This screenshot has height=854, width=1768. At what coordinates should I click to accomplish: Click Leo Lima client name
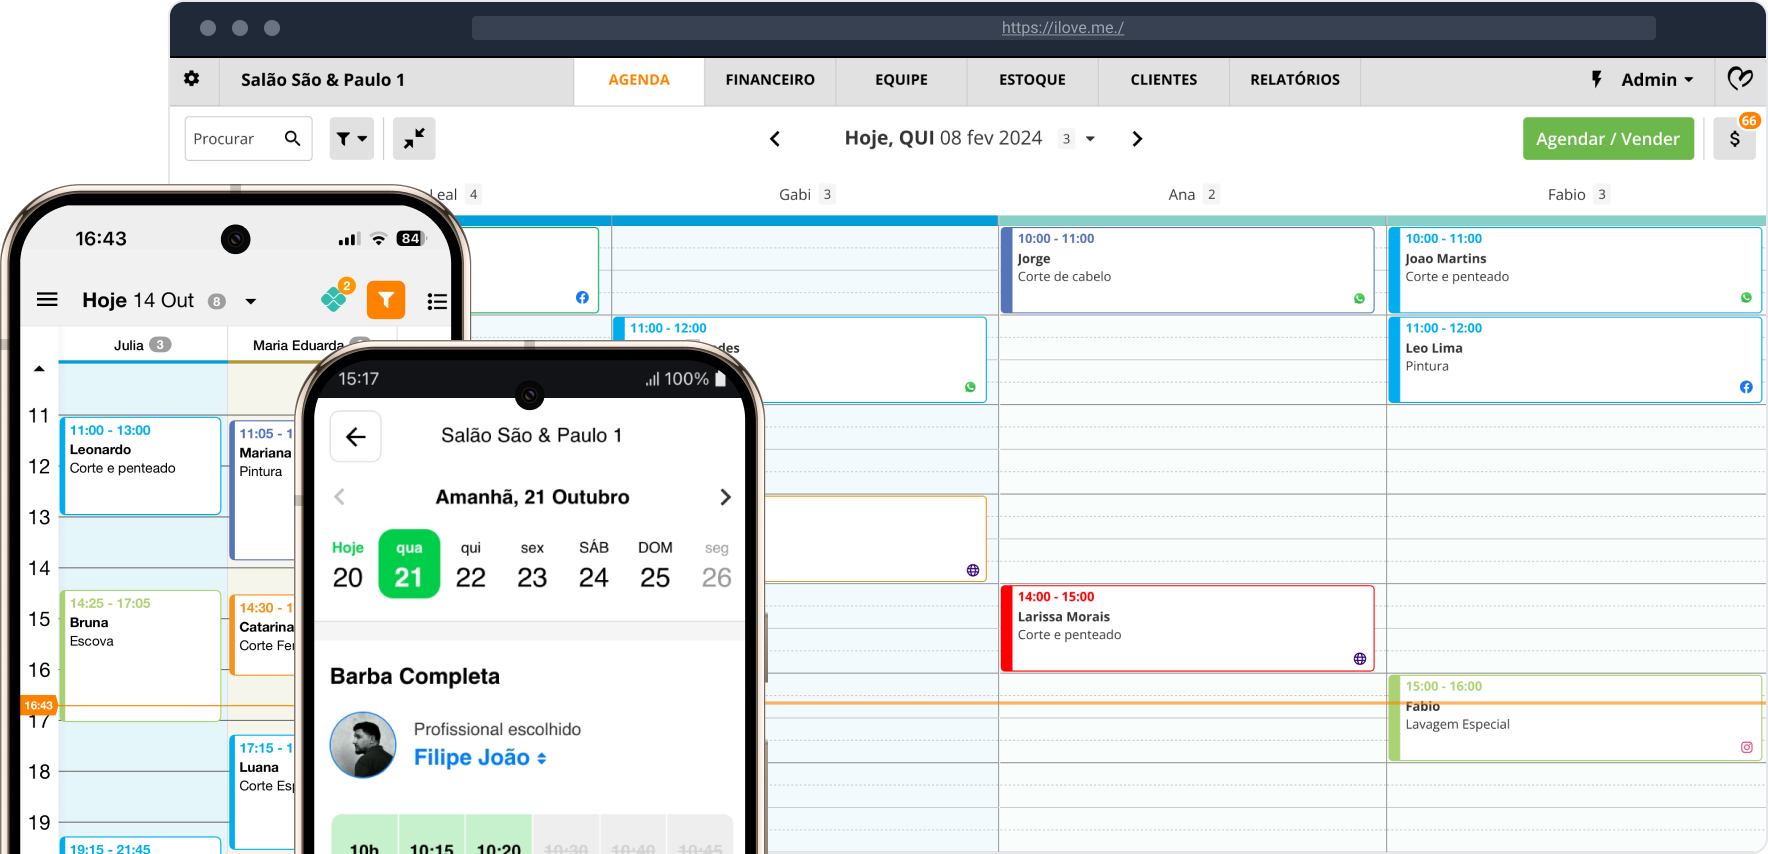(1433, 348)
